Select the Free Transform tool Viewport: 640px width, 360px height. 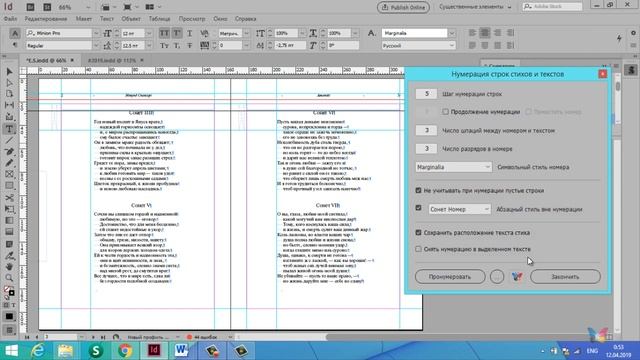coord(9,209)
